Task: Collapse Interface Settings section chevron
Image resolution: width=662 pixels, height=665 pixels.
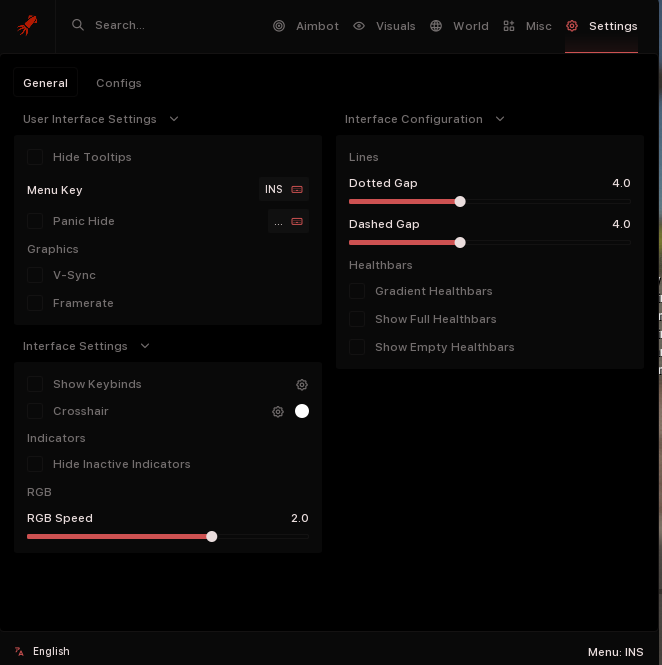Action: [145, 346]
